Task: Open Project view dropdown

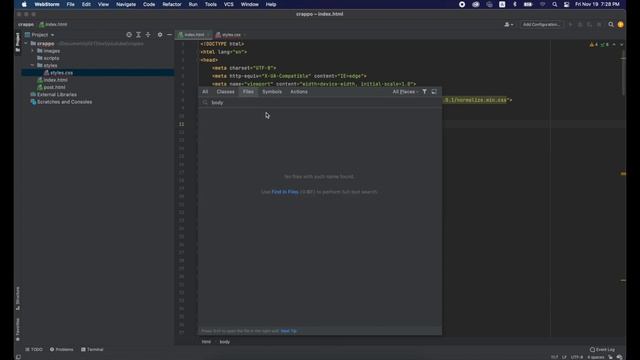Action: point(40,35)
